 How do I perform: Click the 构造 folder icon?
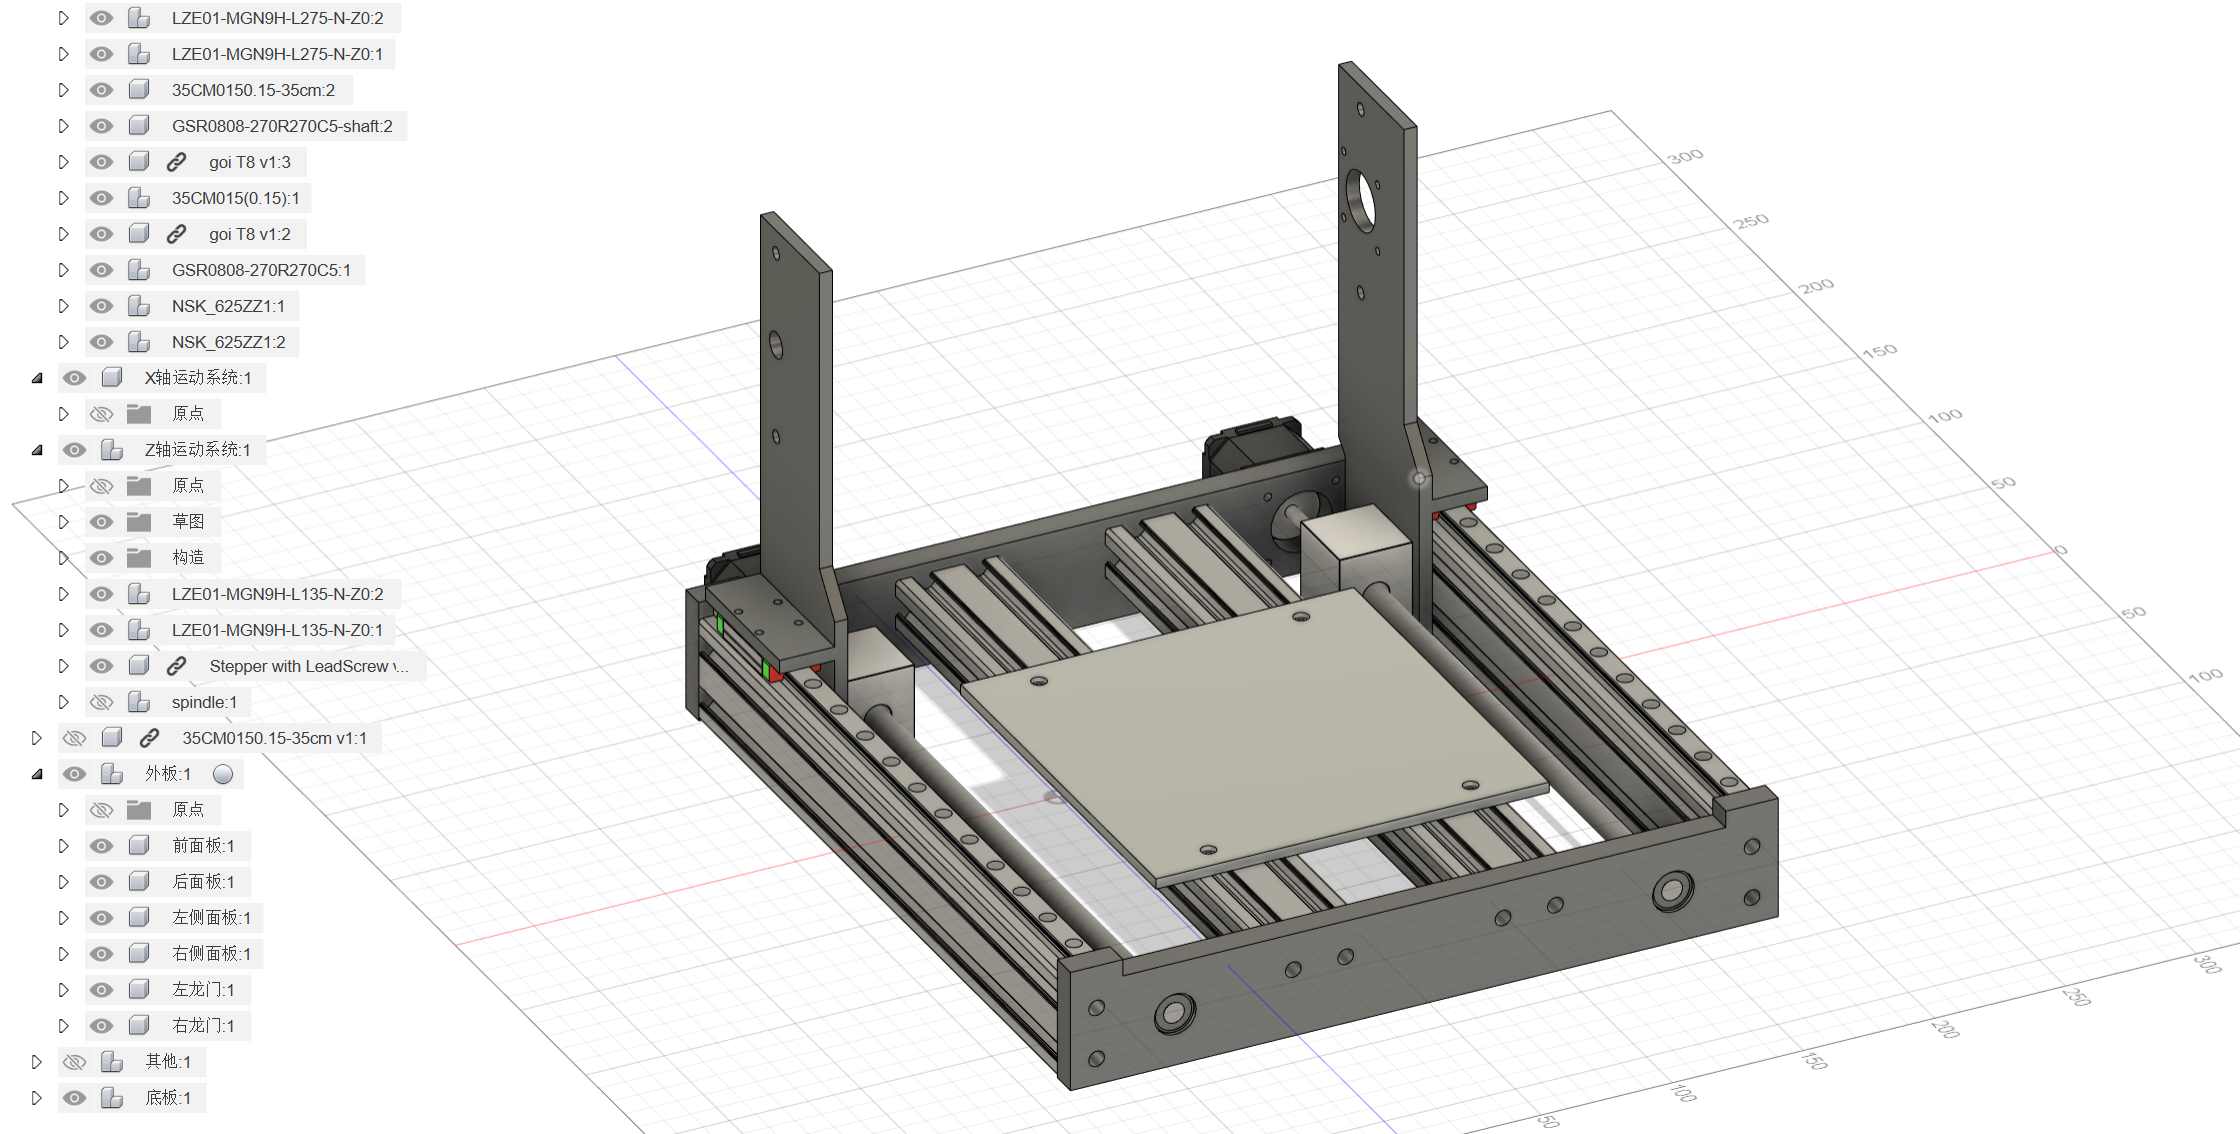[x=139, y=558]
